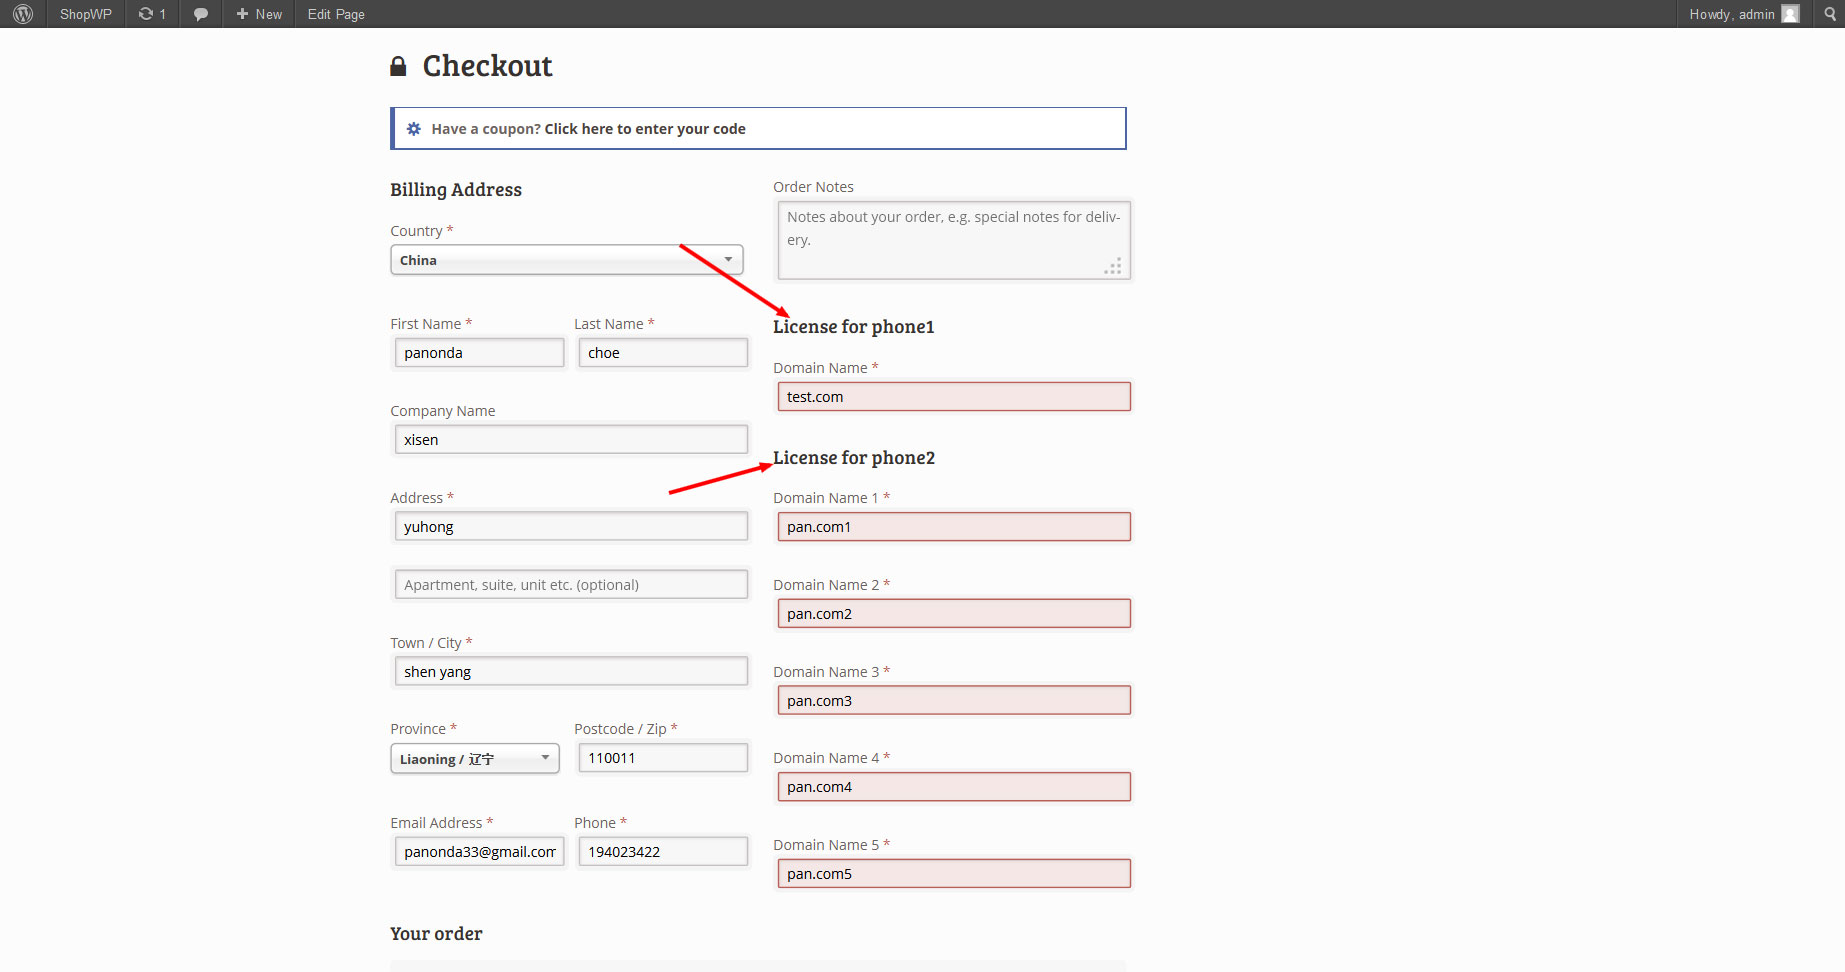Viewport: 1845px width, 972px height.
Task: Open the ShopWP admin bar menu
Action: (84, 13)
